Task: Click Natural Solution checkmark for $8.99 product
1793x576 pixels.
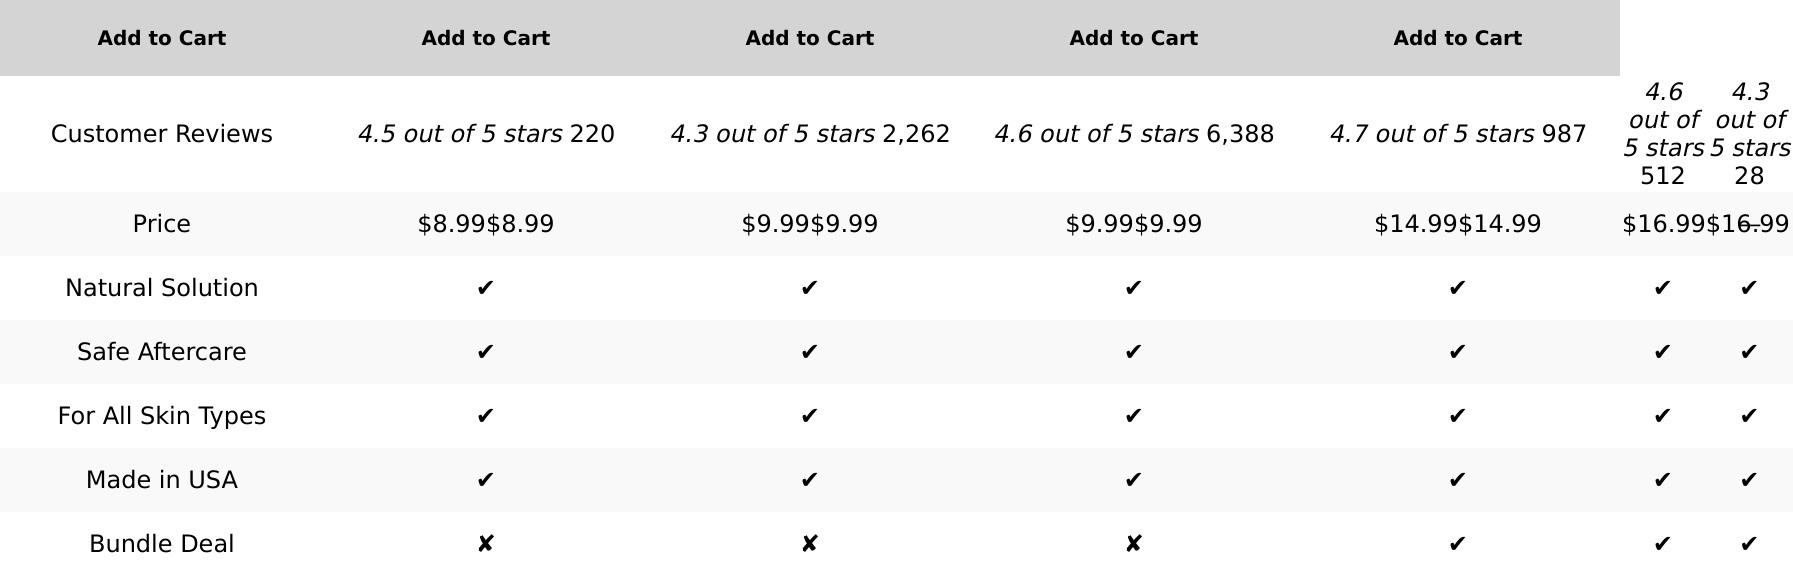Action: 485,288
